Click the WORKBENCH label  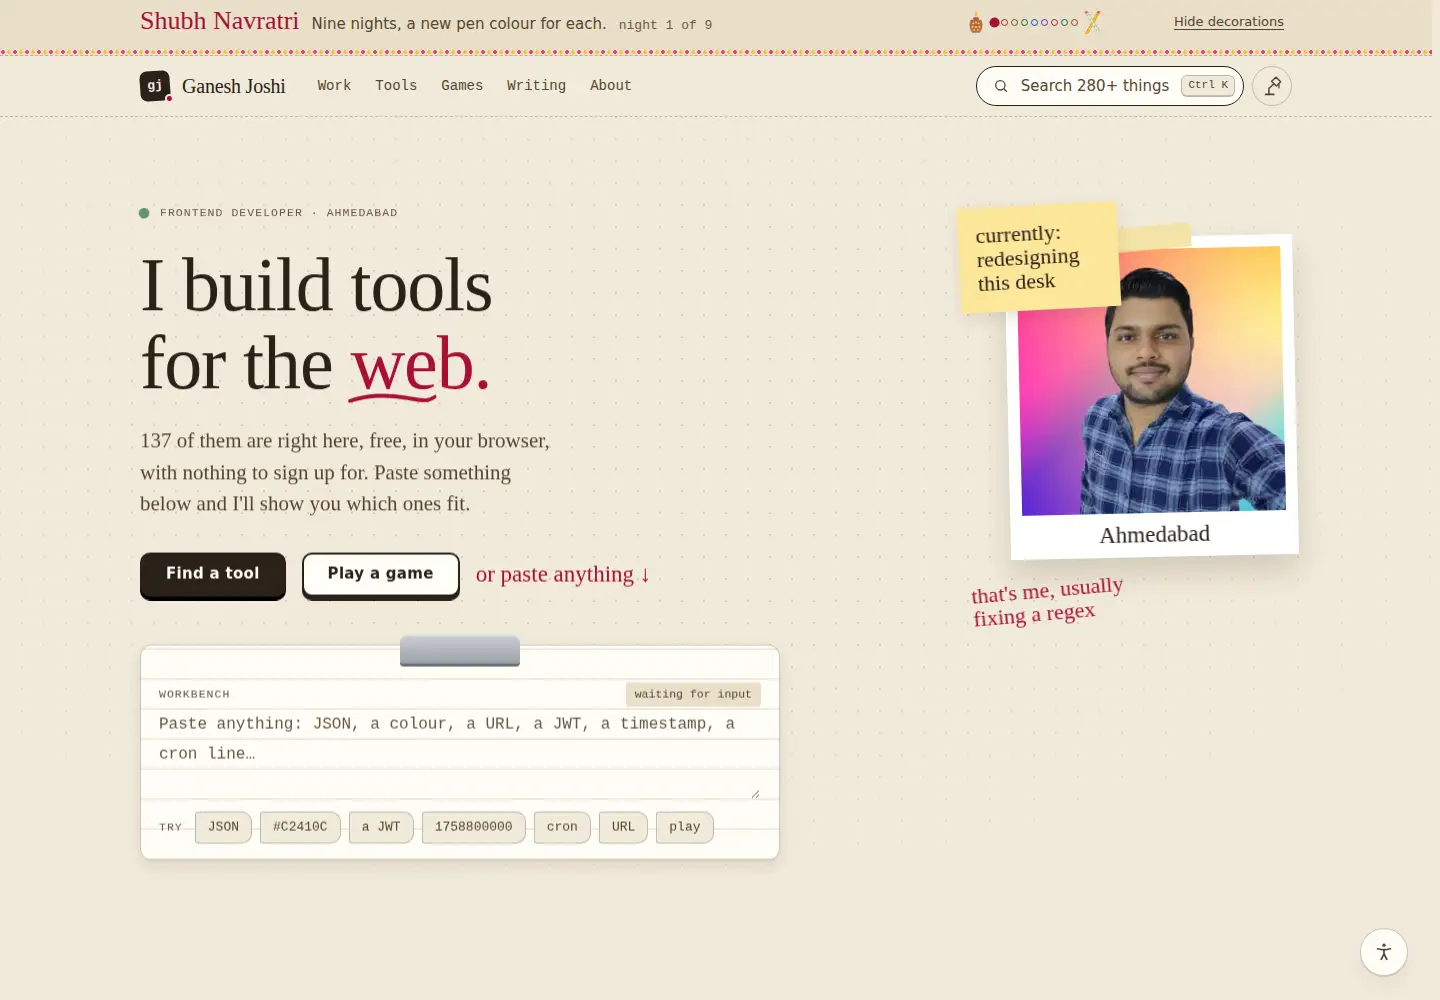pos(195,694)
